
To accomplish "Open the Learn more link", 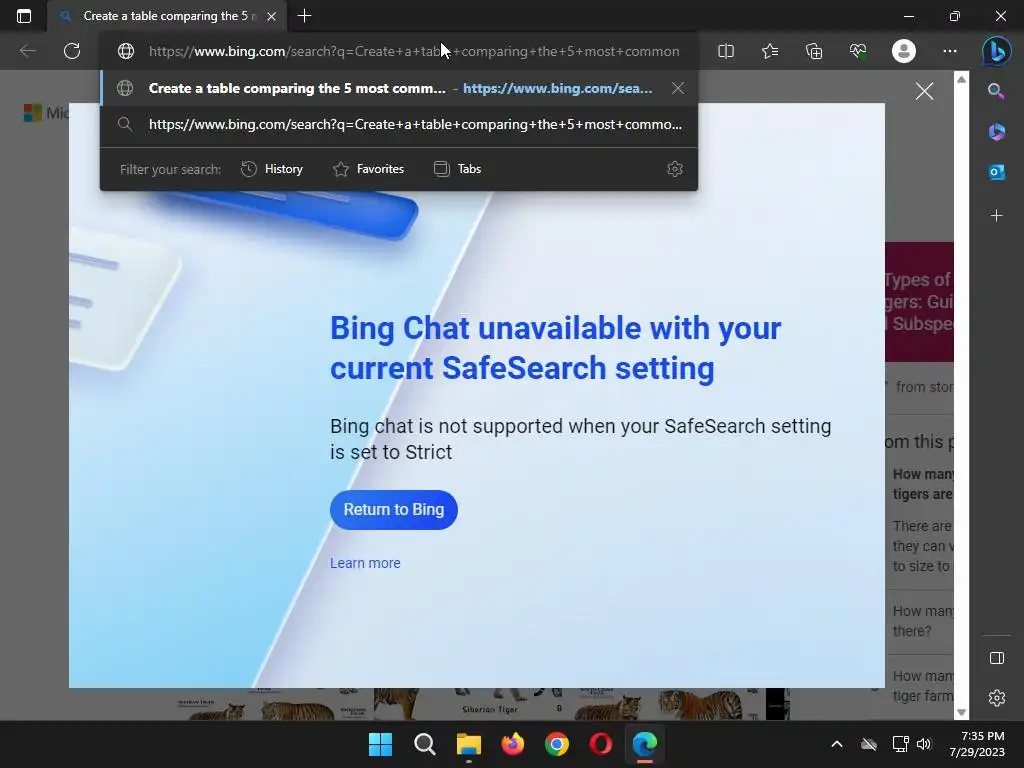I will 365,563.
